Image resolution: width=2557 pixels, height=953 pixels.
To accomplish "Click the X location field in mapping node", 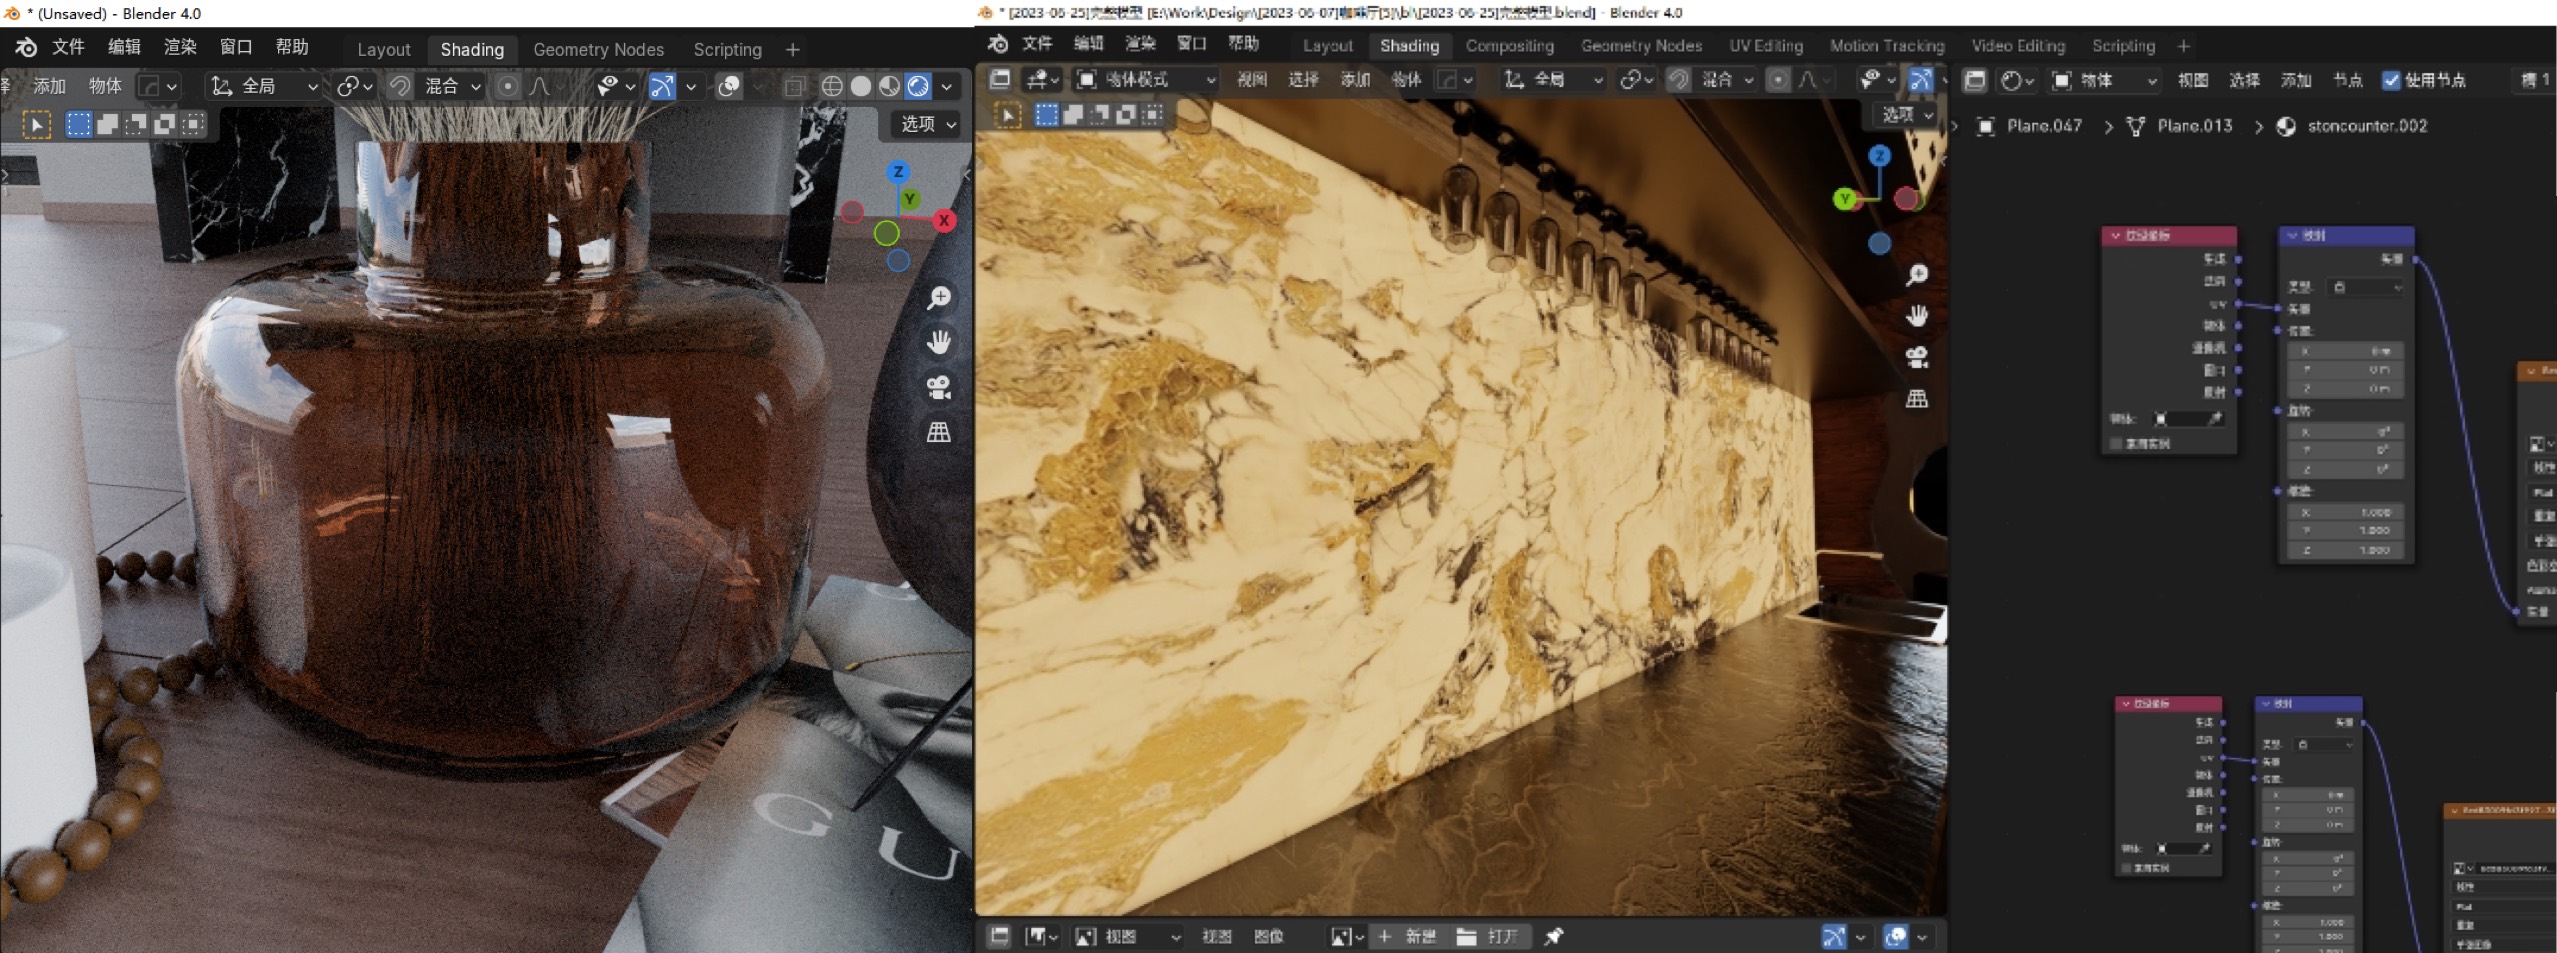I will (x=2345, y=351).
